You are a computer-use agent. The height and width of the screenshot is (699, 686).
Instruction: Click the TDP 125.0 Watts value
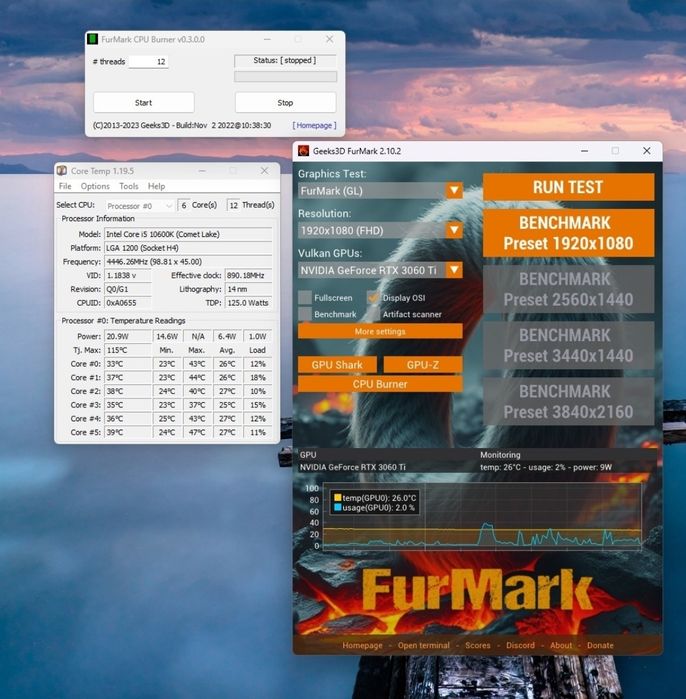248,303
